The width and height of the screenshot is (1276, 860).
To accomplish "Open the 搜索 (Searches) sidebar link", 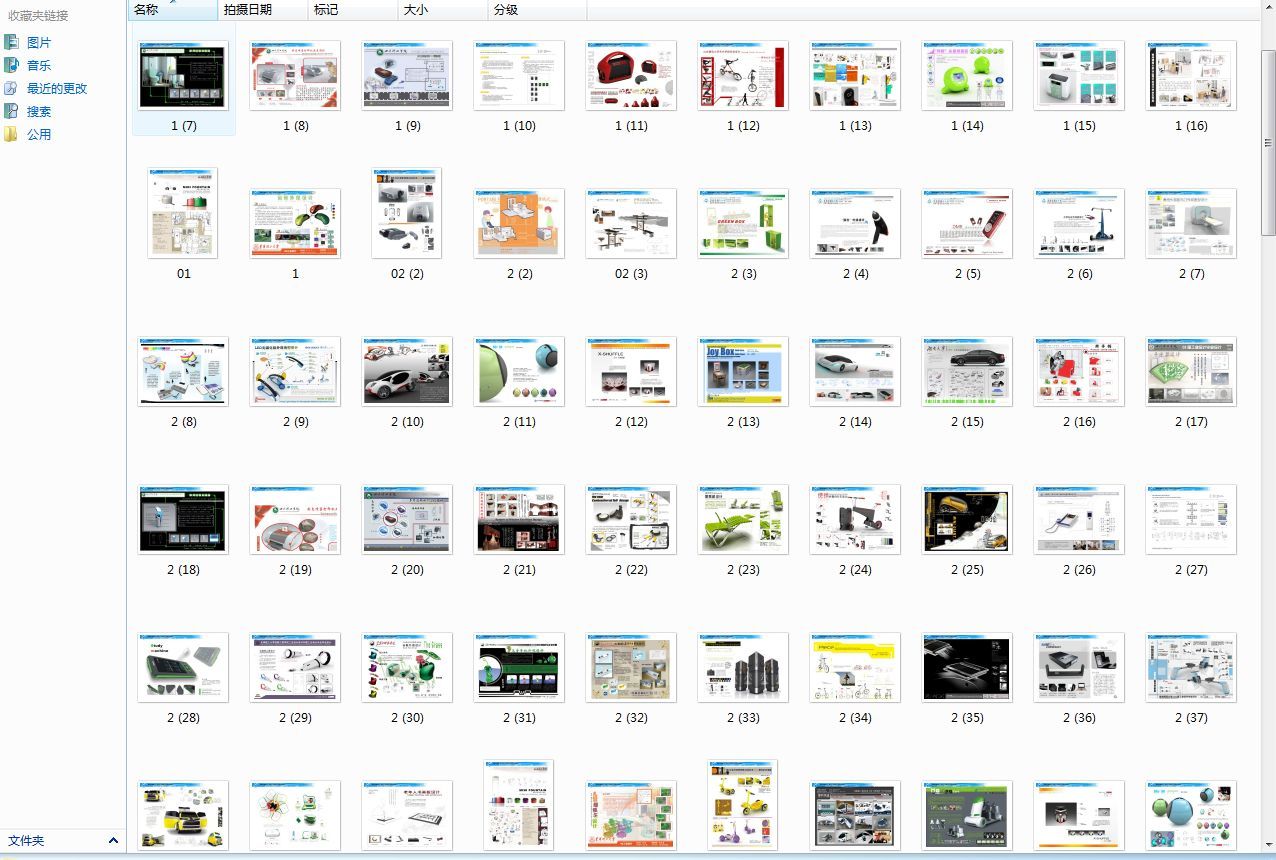I will [x=38, y=111].
